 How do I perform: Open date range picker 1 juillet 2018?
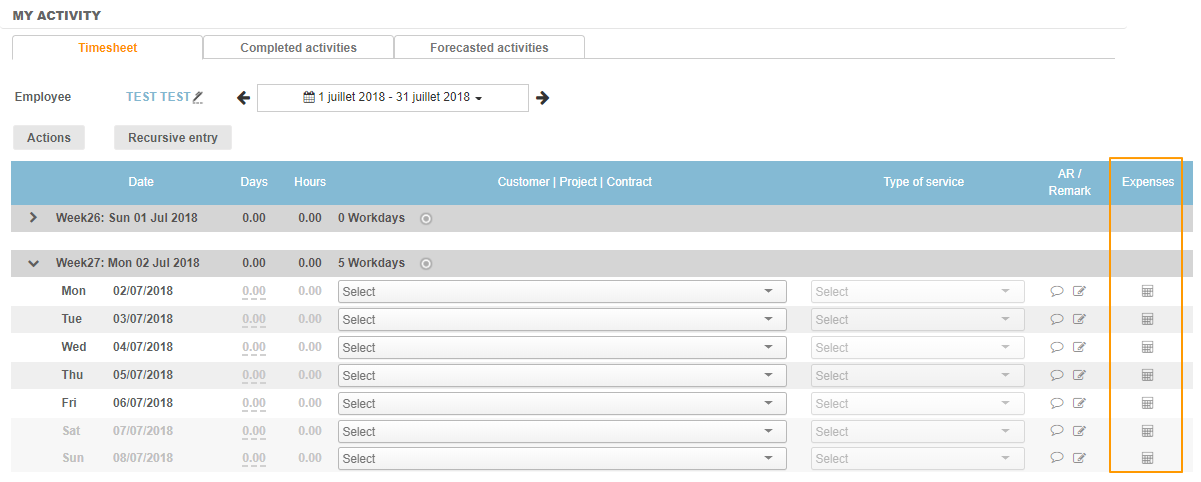pos(392,98)
